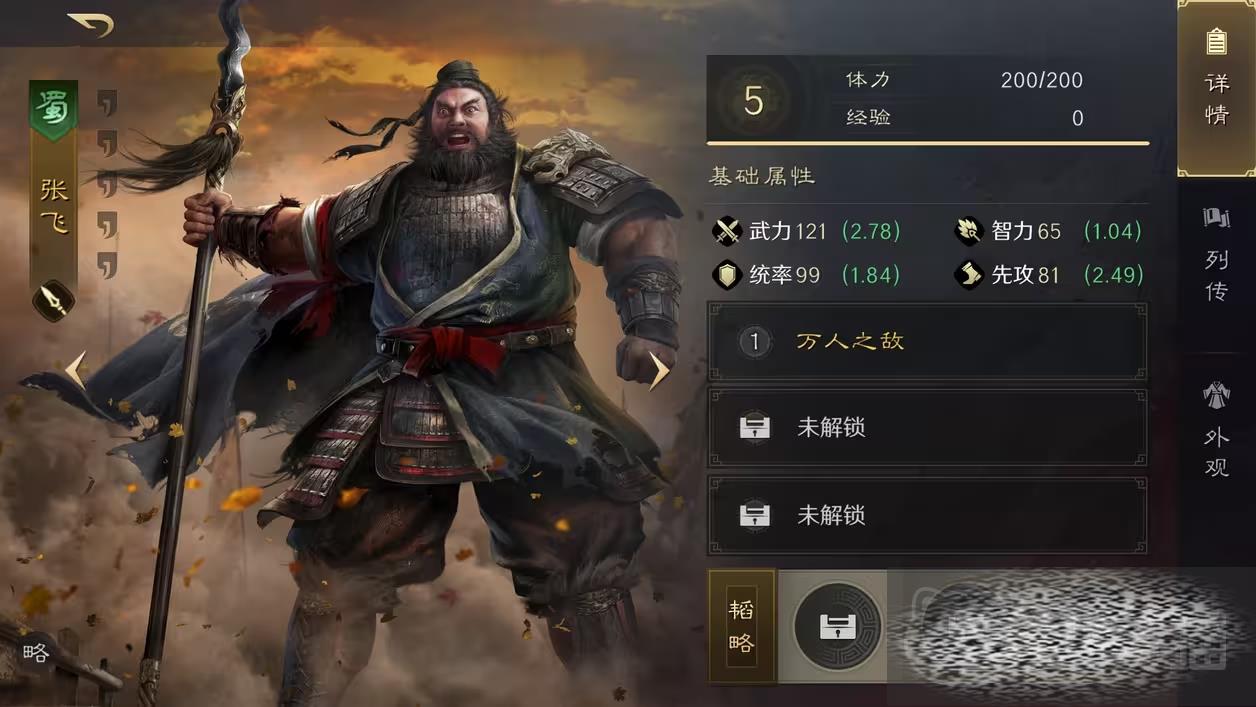Tap the 统率 shield icon
The width and height of the screenshot is (1256, 707).
pyautogui.click(x=726, y=275)
